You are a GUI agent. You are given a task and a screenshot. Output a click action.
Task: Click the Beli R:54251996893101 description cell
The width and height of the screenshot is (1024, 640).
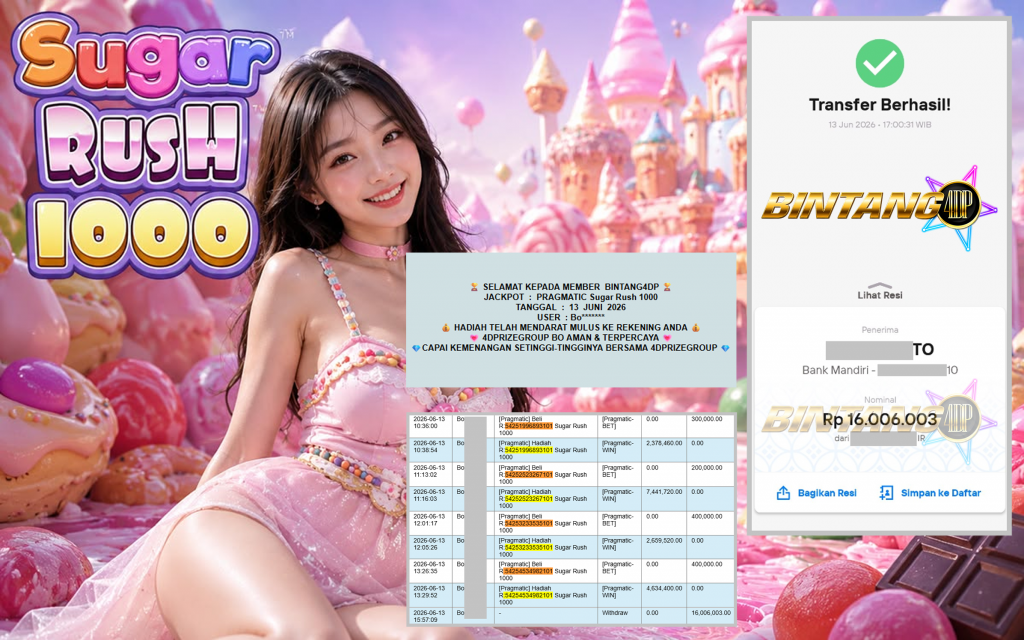point(546,424)
